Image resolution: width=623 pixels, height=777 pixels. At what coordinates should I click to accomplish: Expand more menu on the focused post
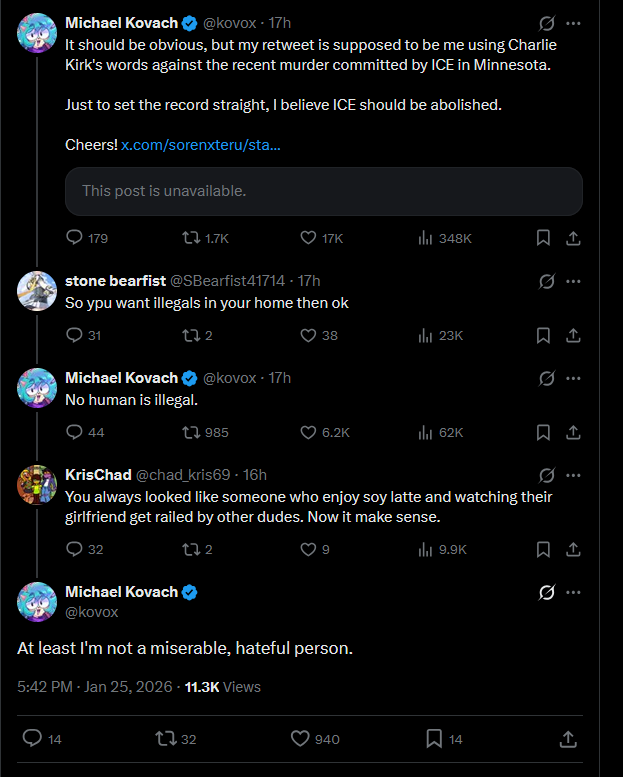(573, 592)
